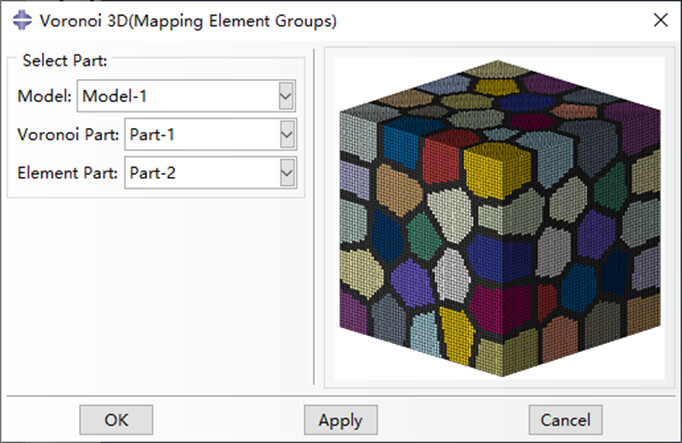Click the Part-1 Voronoi Part field

pyautogui.click(x=211, y=134)
